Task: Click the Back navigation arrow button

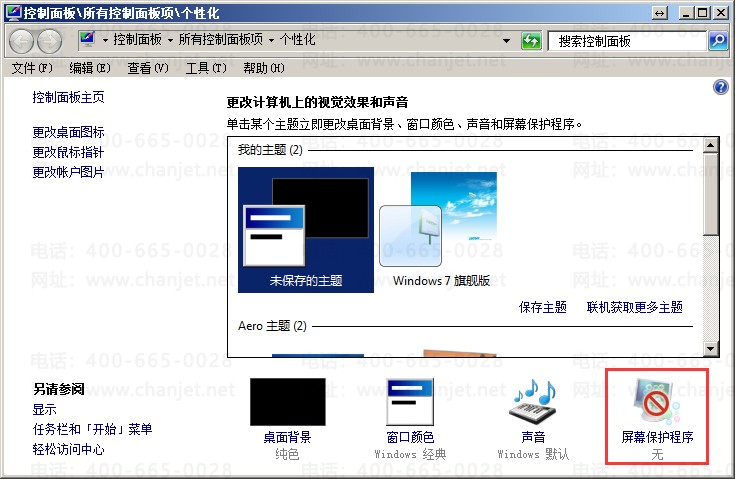Action: click(22, 41)
